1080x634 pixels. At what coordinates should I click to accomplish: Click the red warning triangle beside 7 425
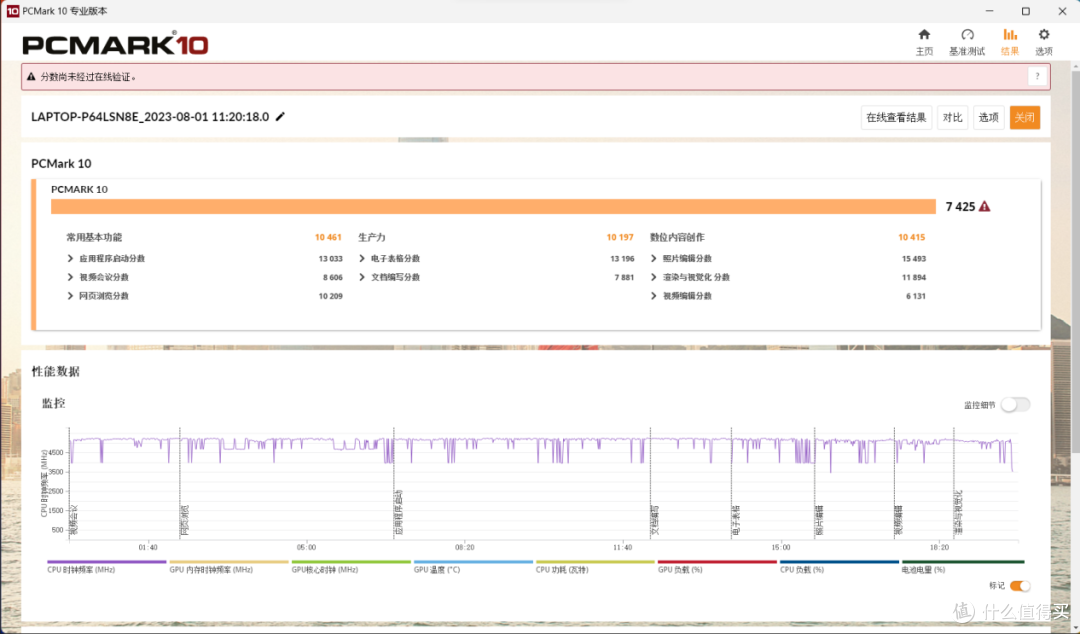[984, 206]
